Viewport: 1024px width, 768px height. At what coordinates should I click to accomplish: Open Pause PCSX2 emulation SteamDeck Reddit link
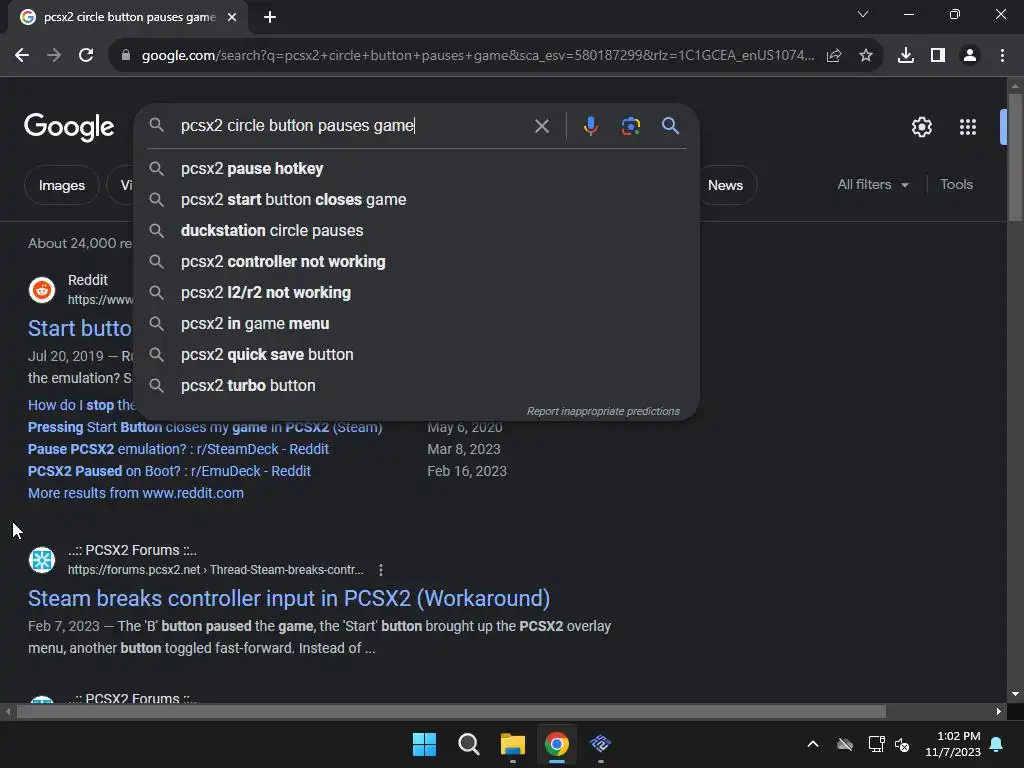178,449
